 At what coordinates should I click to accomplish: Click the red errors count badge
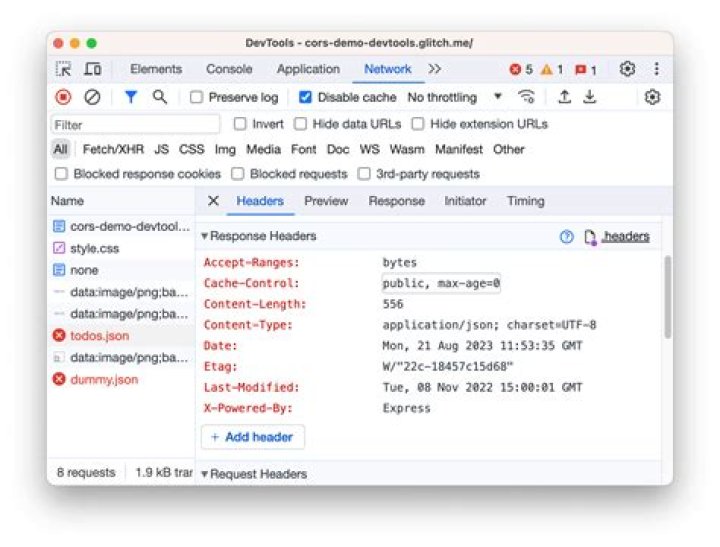click(521, 70)
